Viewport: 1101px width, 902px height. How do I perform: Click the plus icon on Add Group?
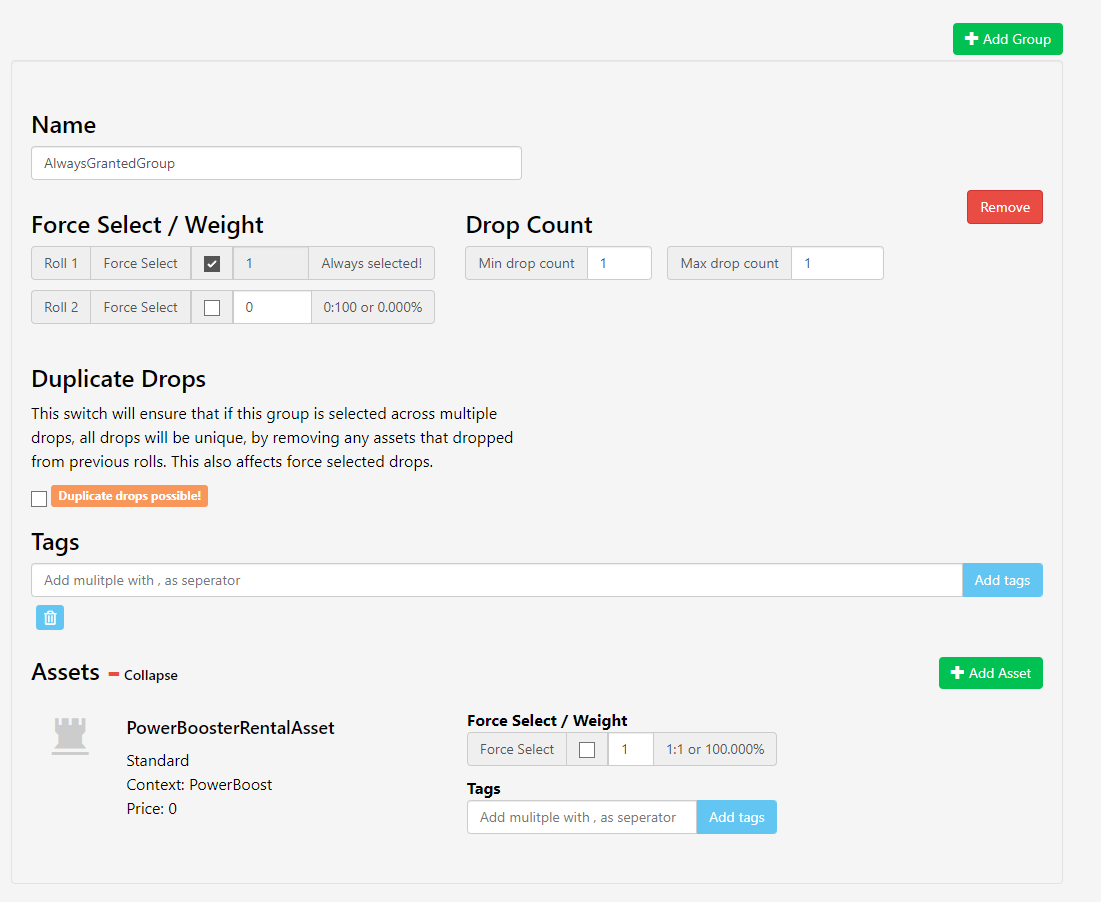pos(971,39)
